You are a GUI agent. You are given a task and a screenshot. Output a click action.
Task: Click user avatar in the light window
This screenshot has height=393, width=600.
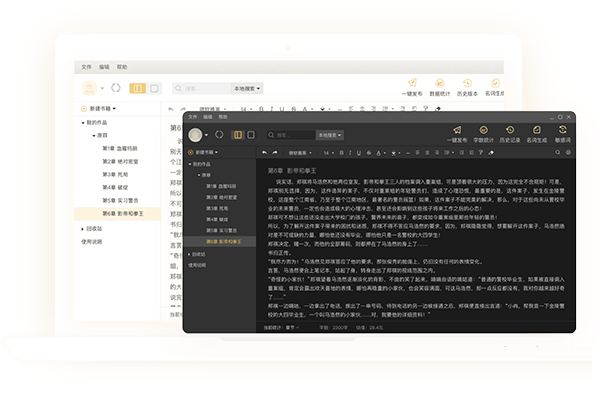point(90,88)
